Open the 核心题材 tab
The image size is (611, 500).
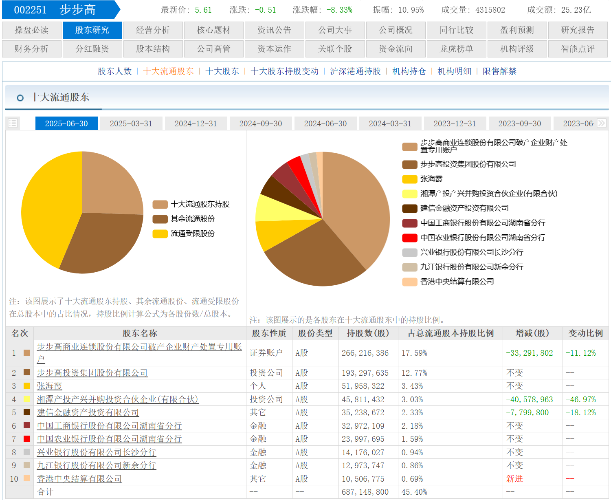tap(214, 30)
